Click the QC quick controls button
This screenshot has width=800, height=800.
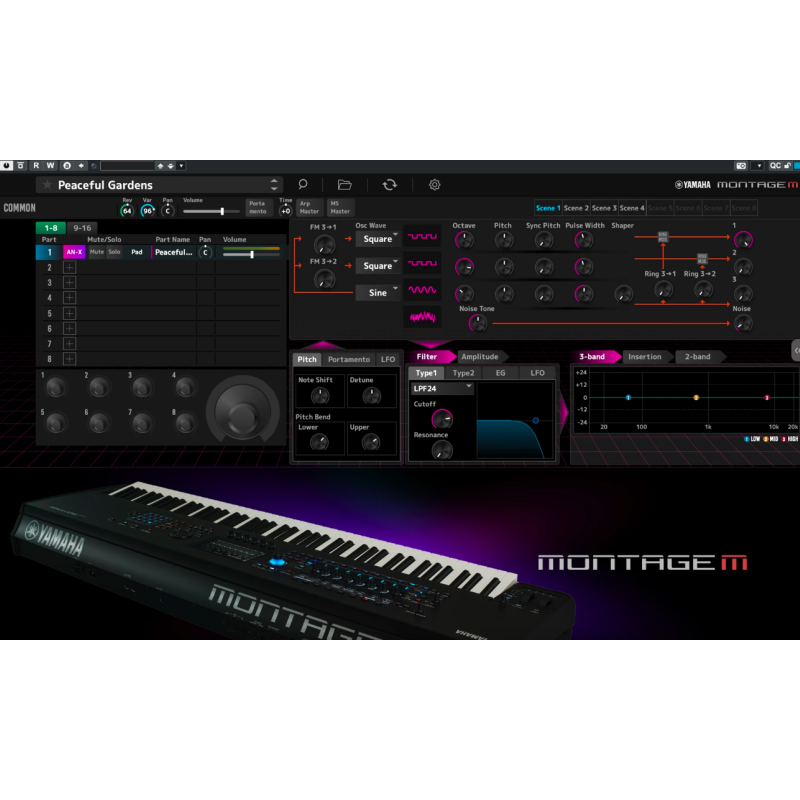click(x=775, y=165)
